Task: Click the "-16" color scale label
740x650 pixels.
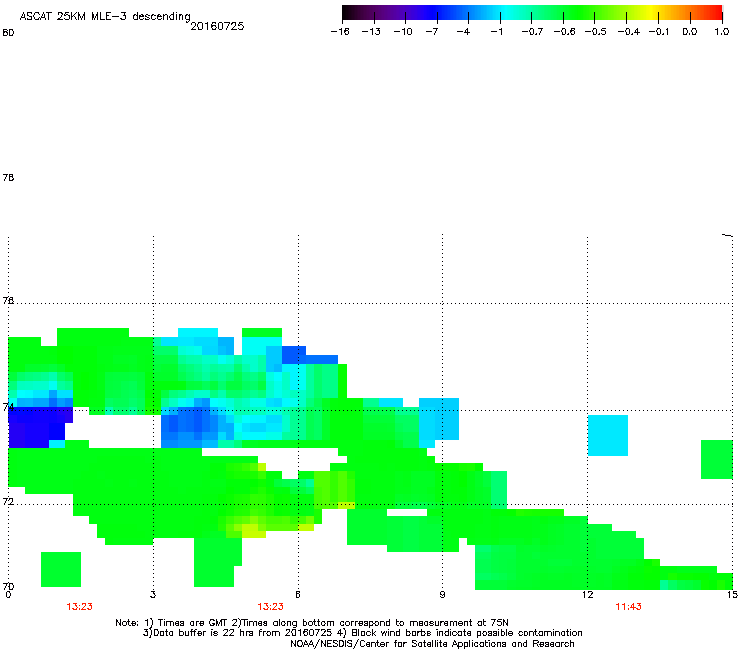Action: pos(340,32)
